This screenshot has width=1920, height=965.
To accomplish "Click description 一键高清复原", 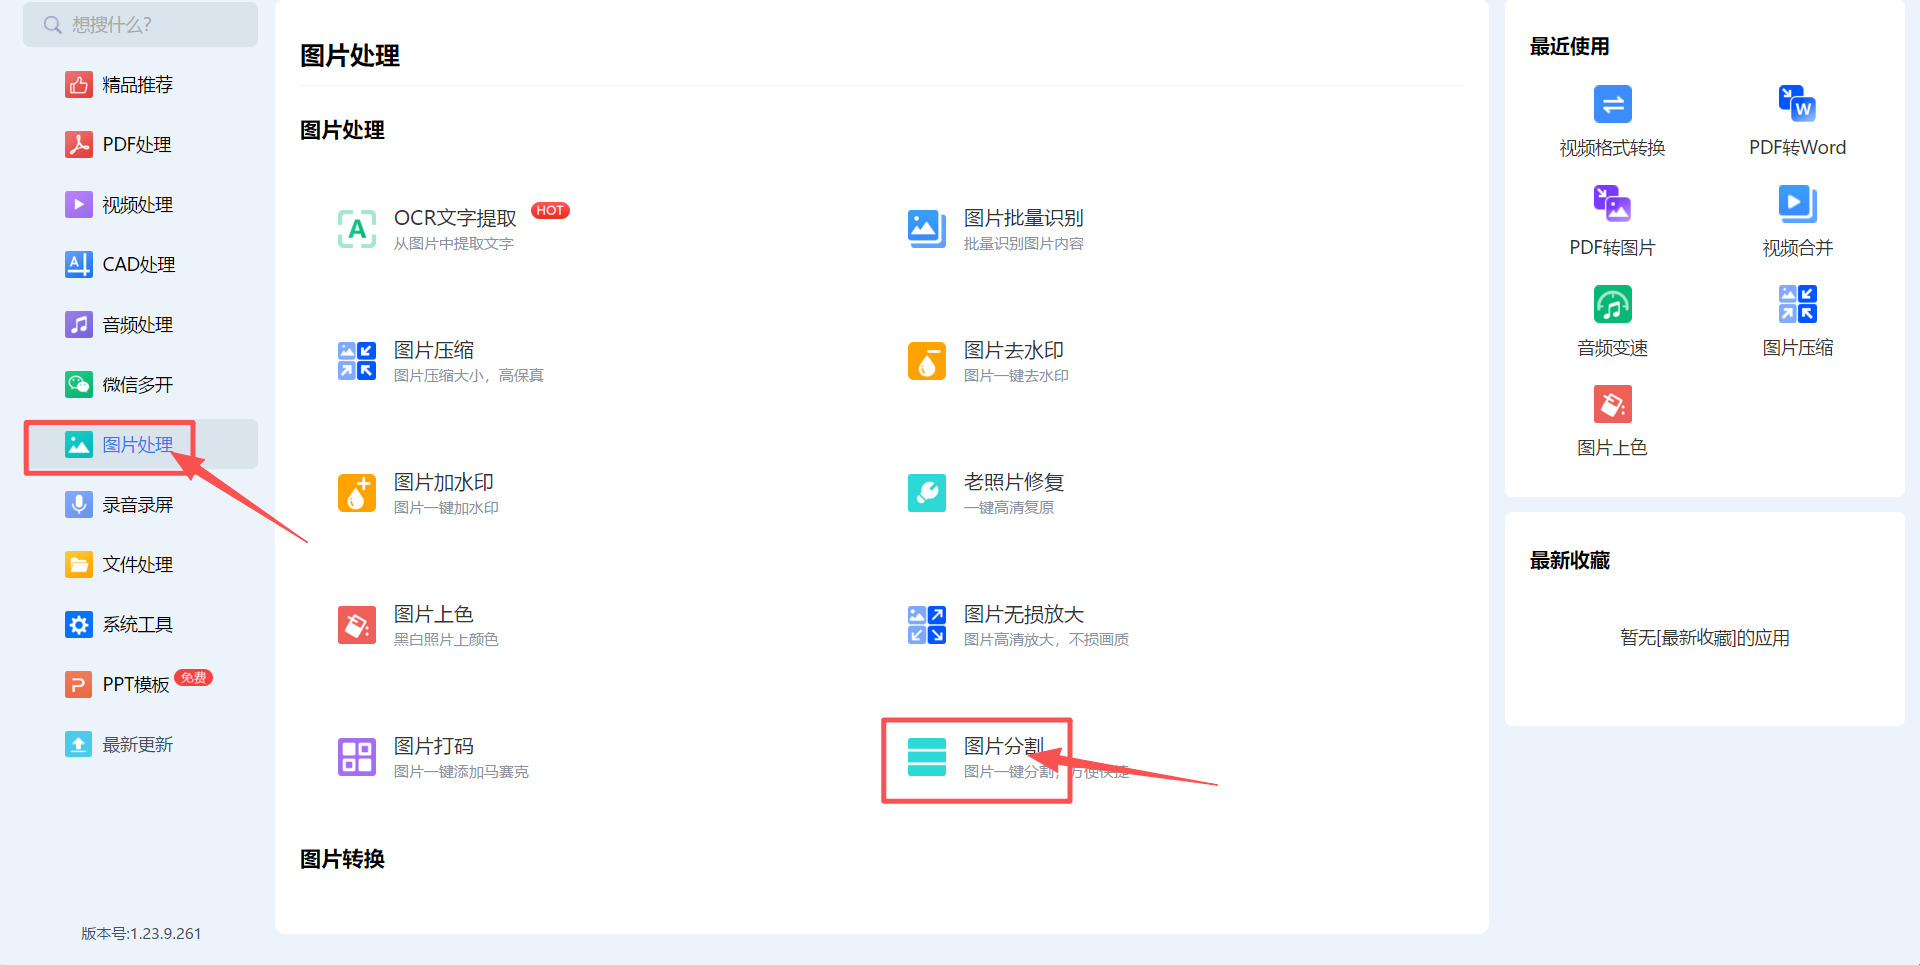I will (x=1008, y=508).
